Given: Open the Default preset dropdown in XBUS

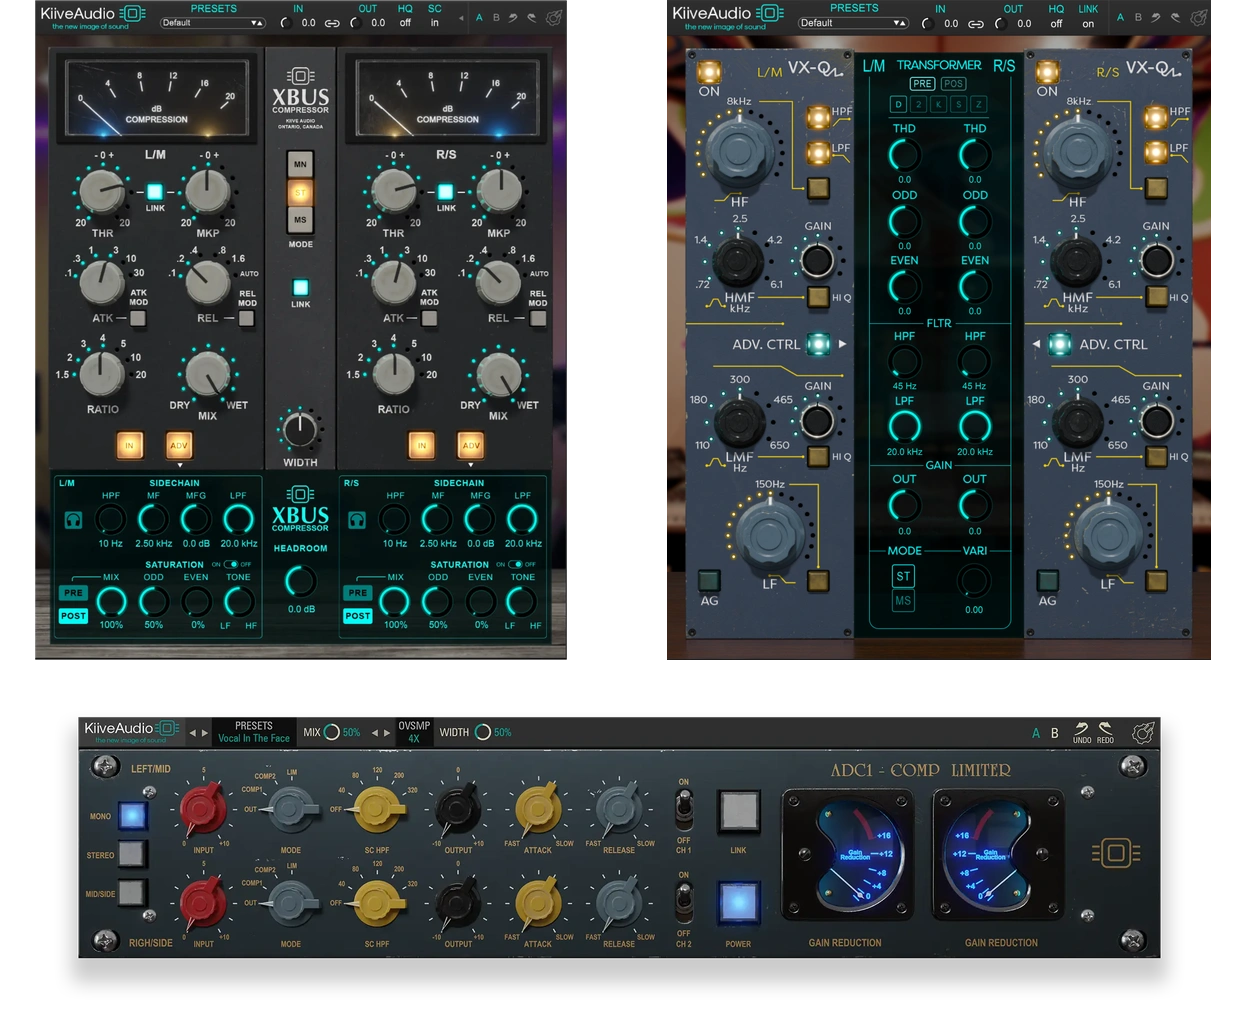Looking at the screenshot, I should (213, 22).
